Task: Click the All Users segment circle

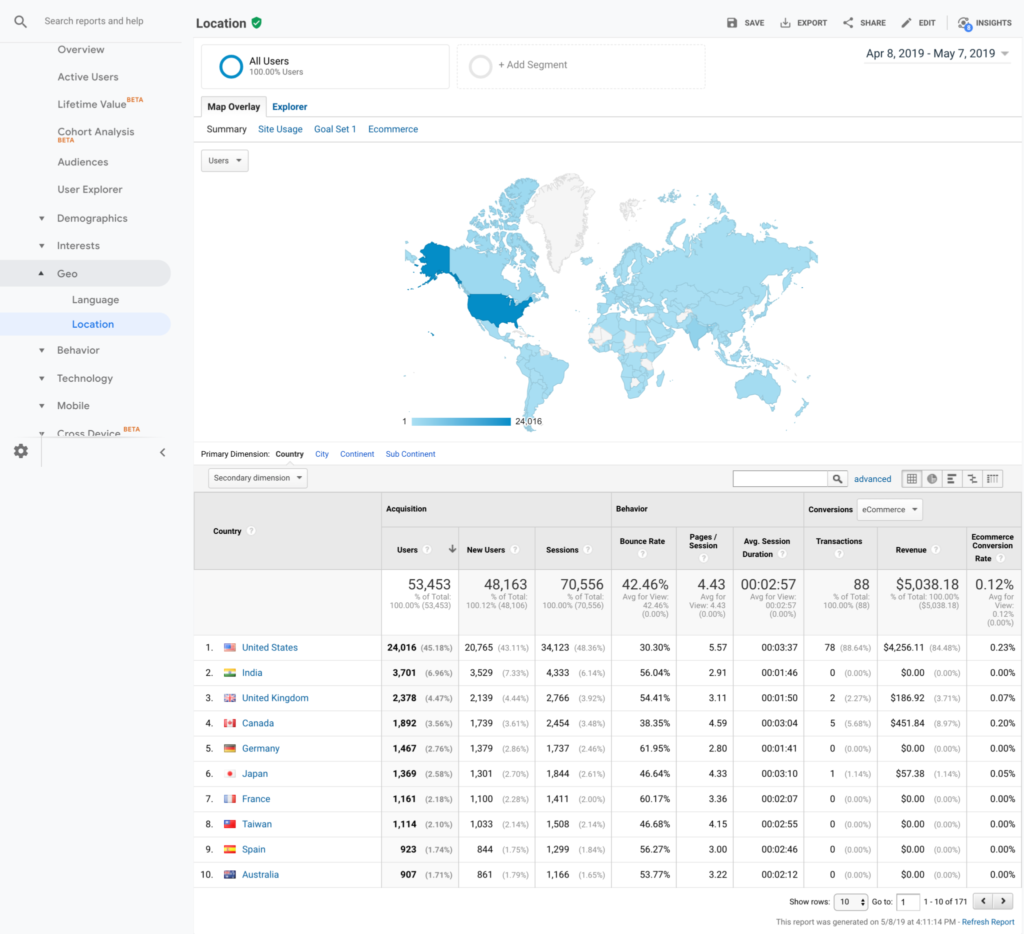Action: point(231,66)
